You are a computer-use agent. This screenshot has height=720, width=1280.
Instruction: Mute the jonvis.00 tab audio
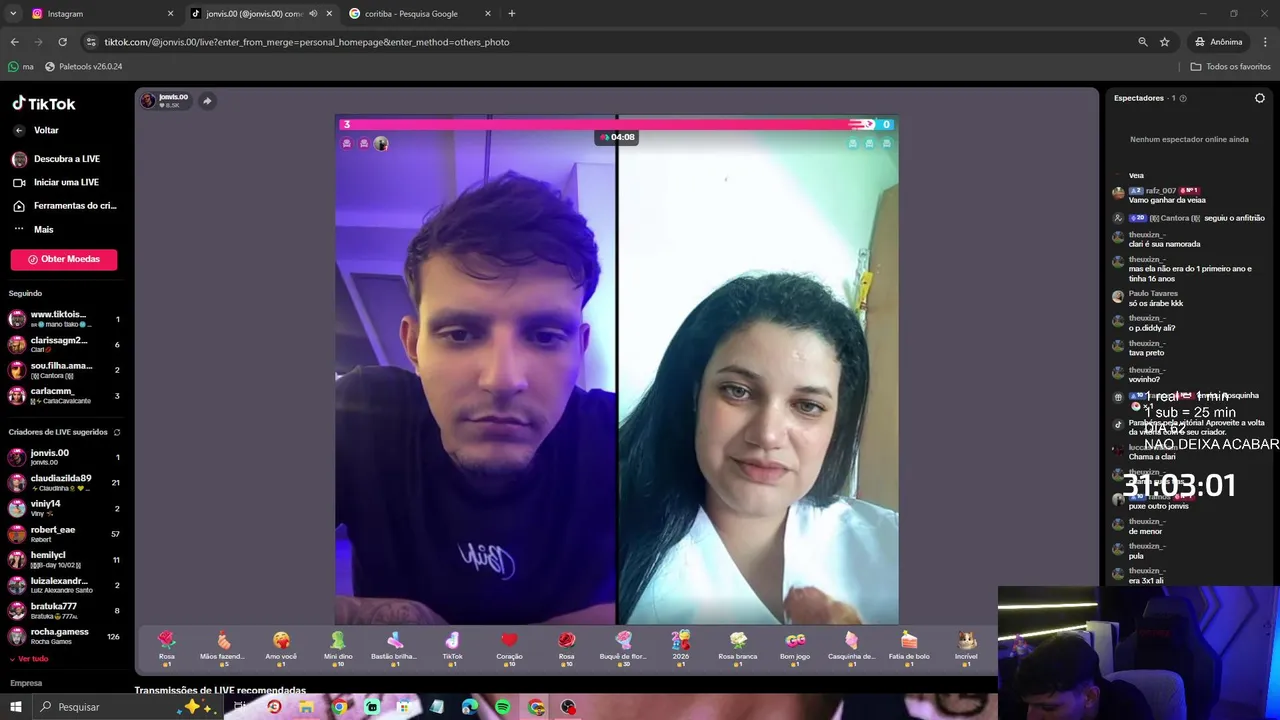313,14
